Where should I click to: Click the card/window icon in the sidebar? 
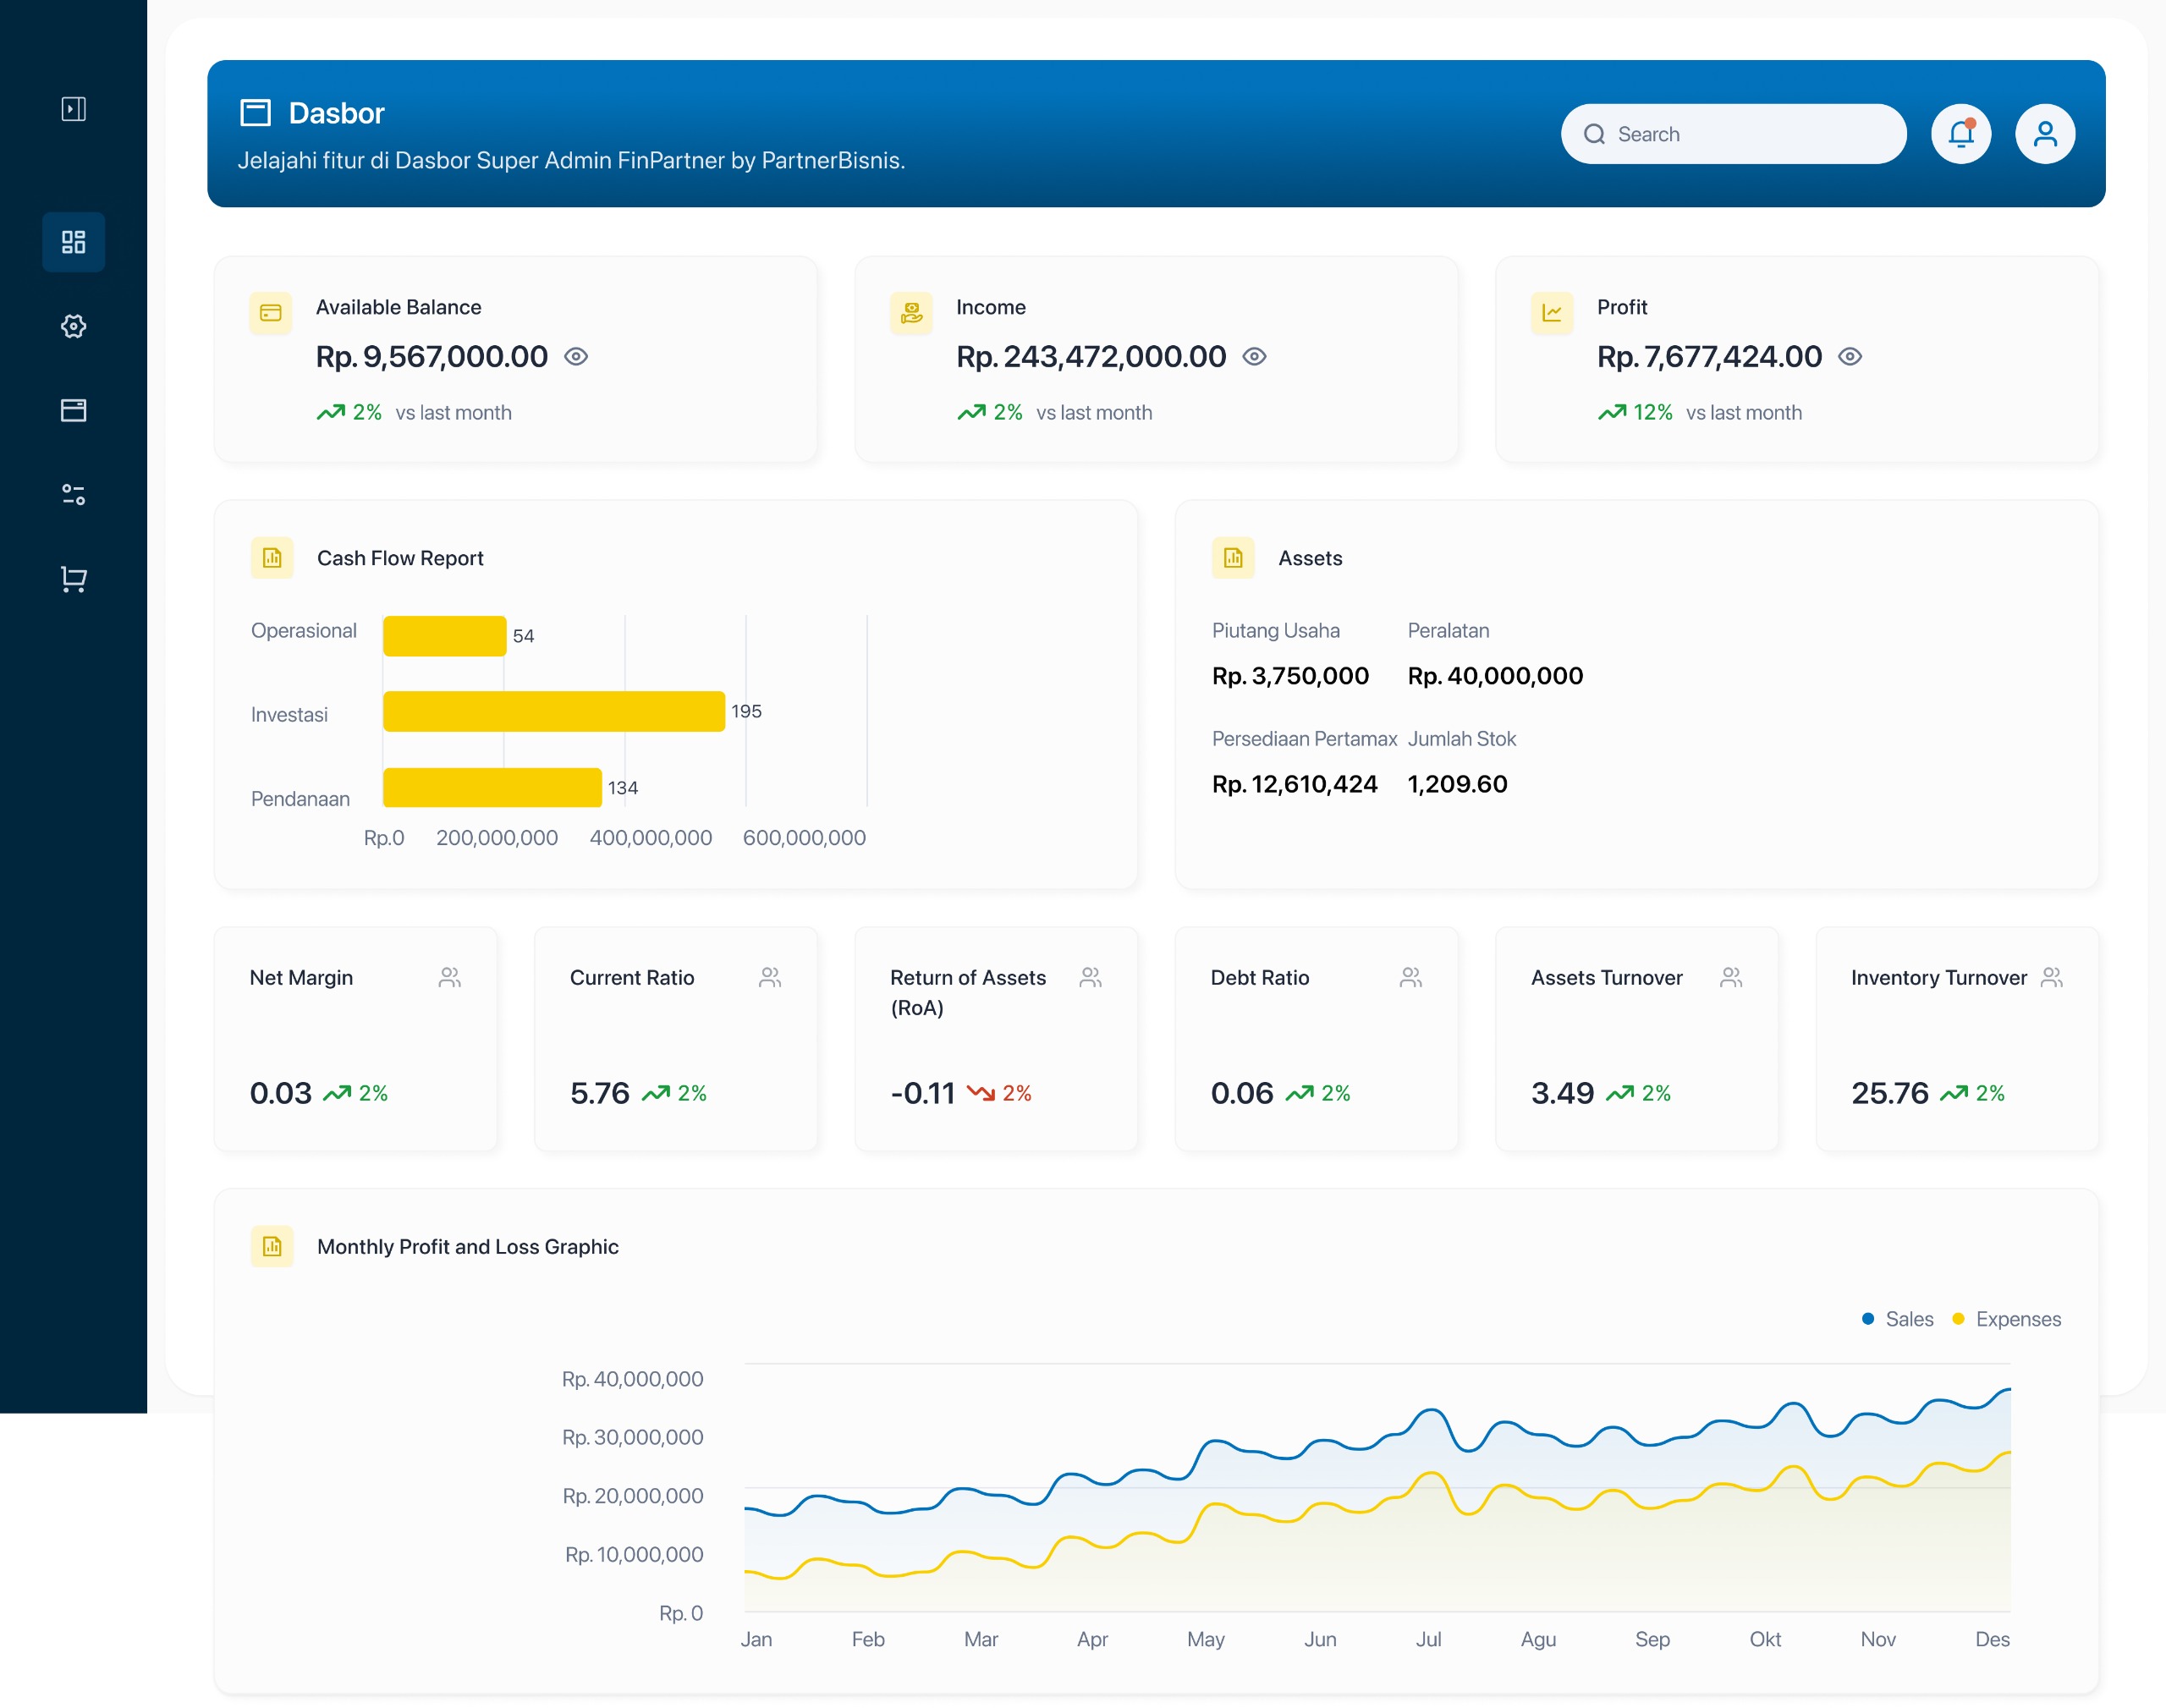point(73,410)
